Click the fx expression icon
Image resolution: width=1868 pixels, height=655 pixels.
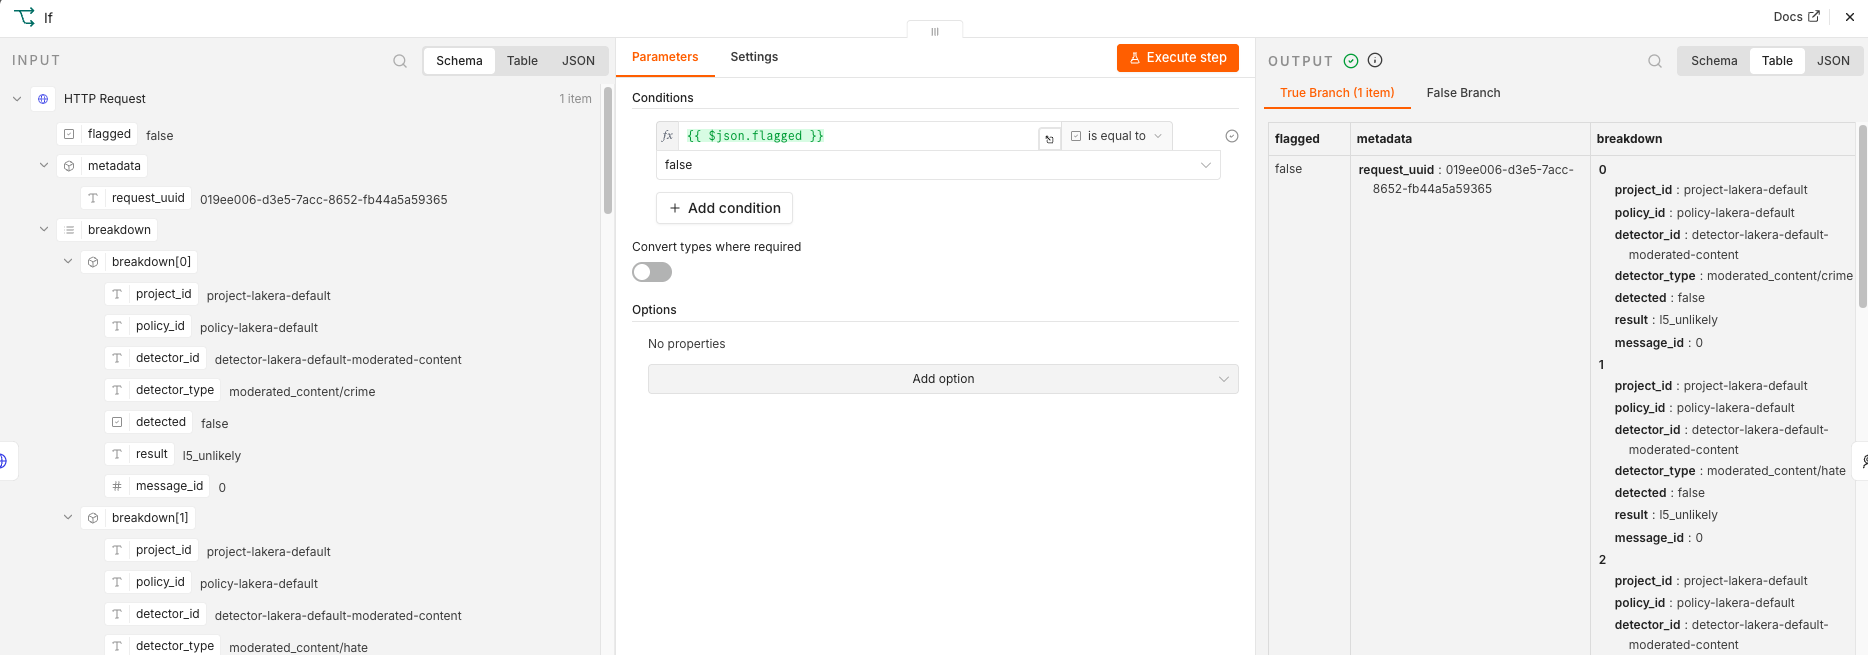(x=668, y=136)
